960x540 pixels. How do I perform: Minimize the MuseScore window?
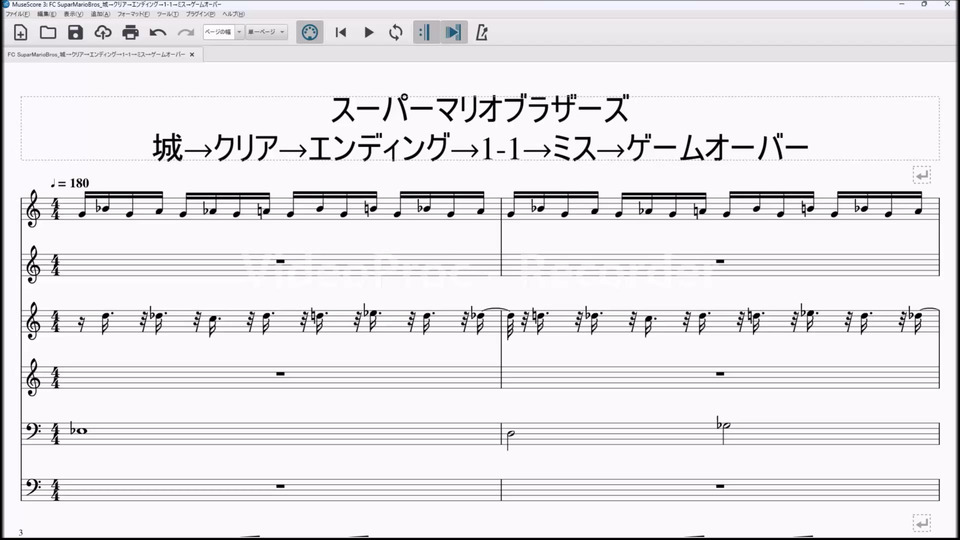pos(901,4)
